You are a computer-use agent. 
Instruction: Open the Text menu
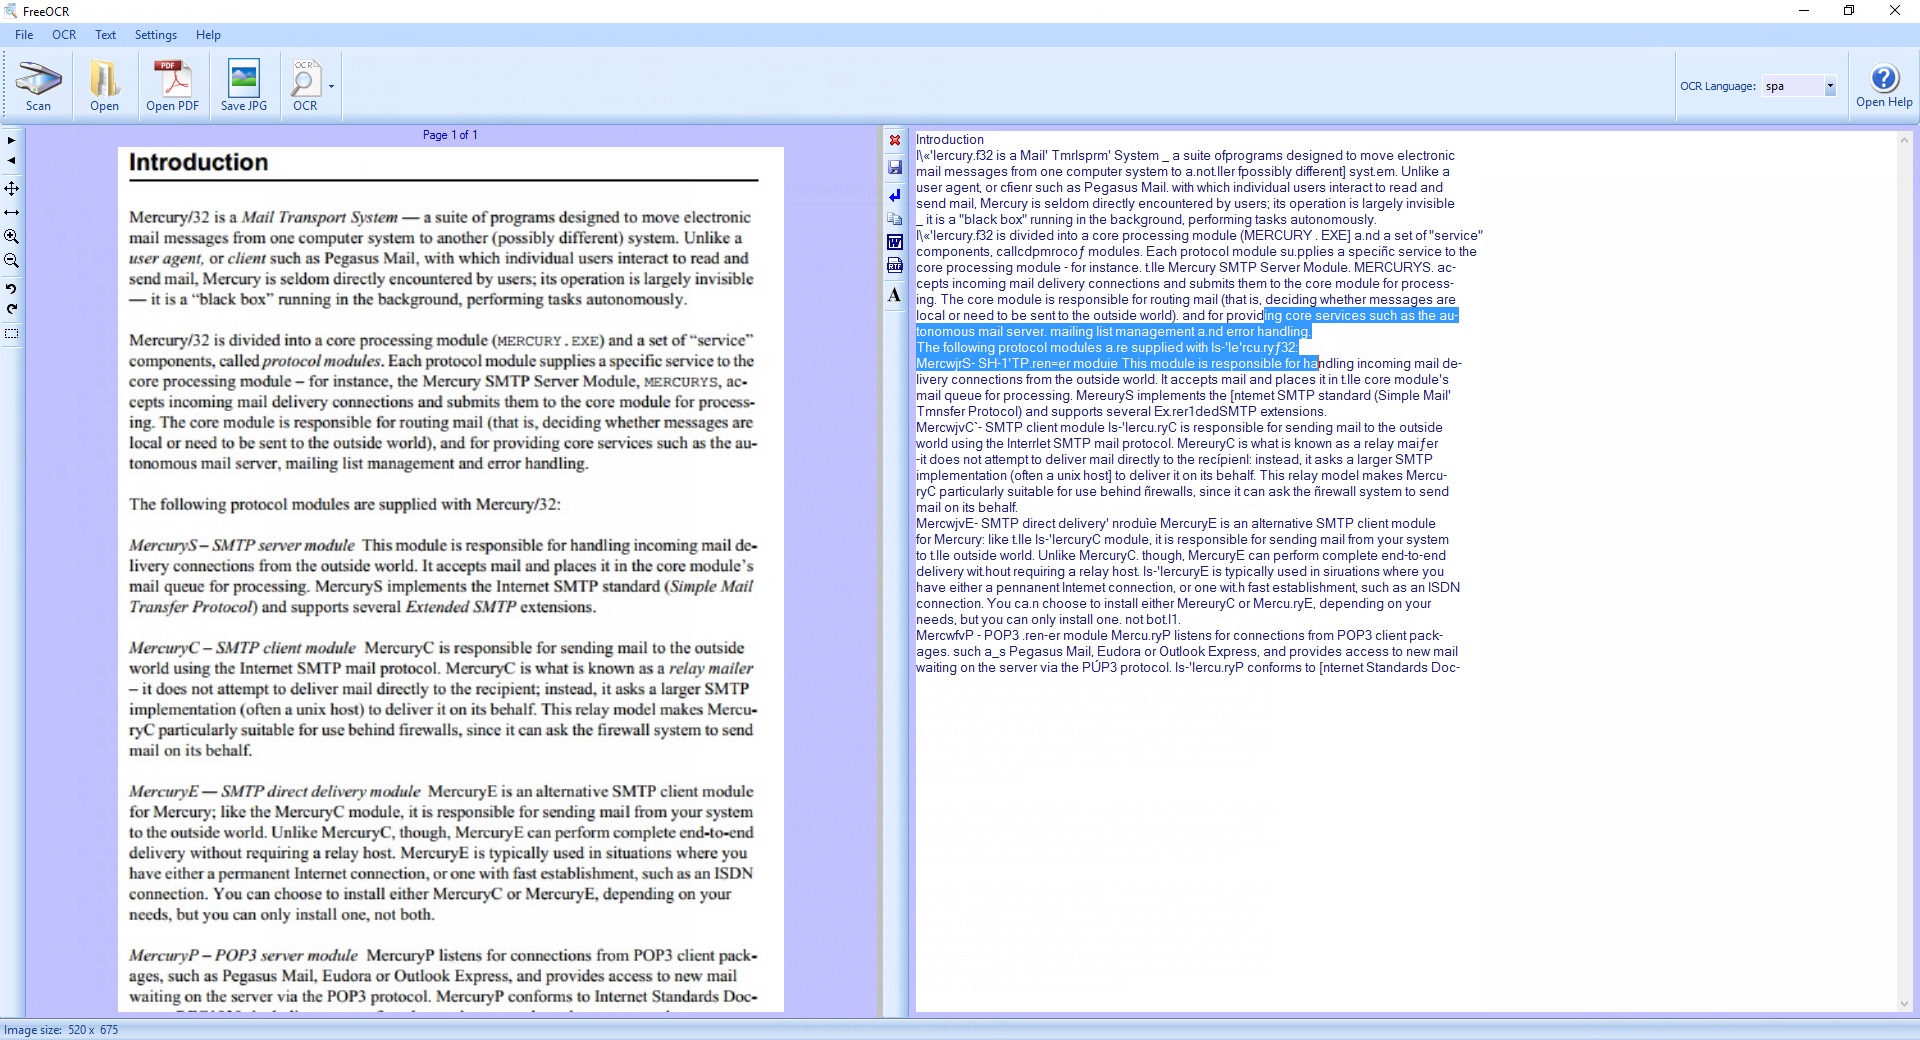[x=105, y=35]
